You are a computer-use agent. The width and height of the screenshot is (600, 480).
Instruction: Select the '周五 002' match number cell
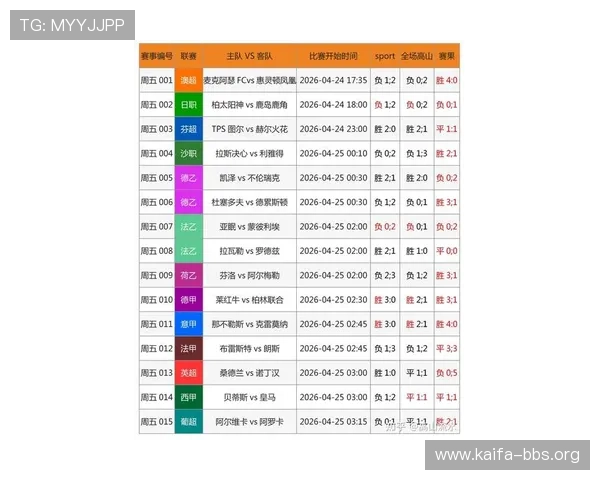tap(157, 105)
